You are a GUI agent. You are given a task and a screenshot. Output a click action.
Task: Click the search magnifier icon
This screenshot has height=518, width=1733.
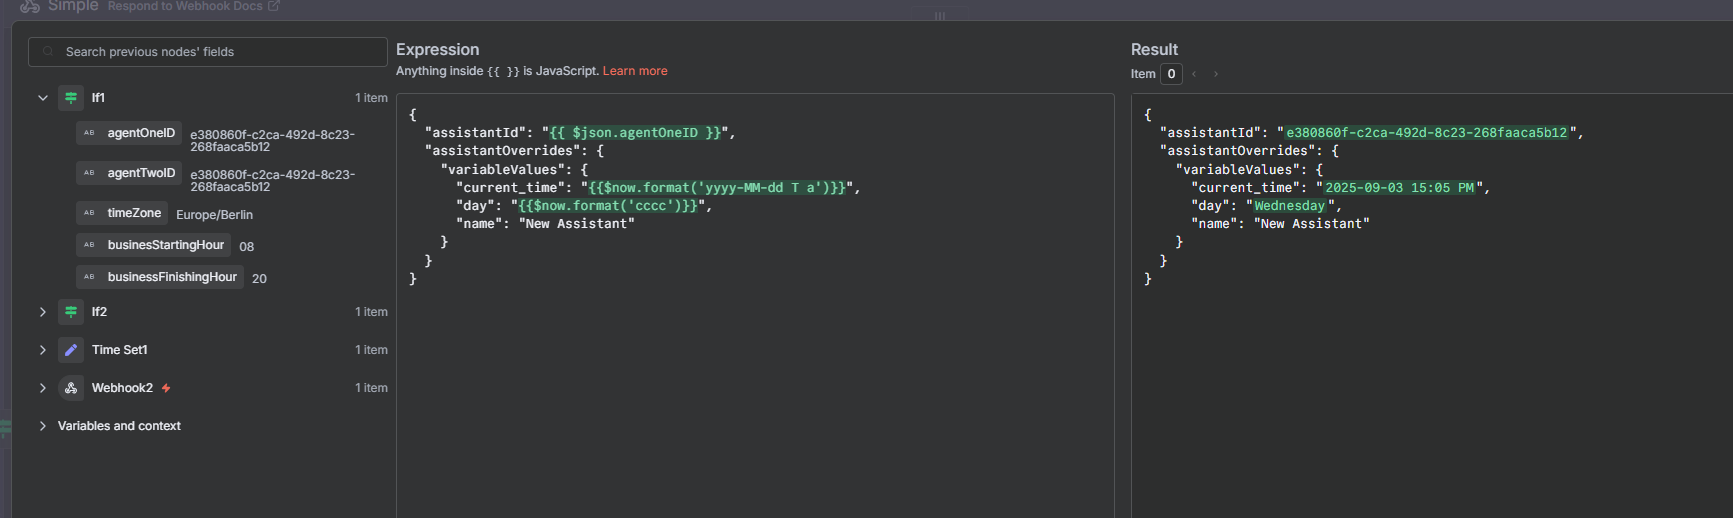coord(48,52)
